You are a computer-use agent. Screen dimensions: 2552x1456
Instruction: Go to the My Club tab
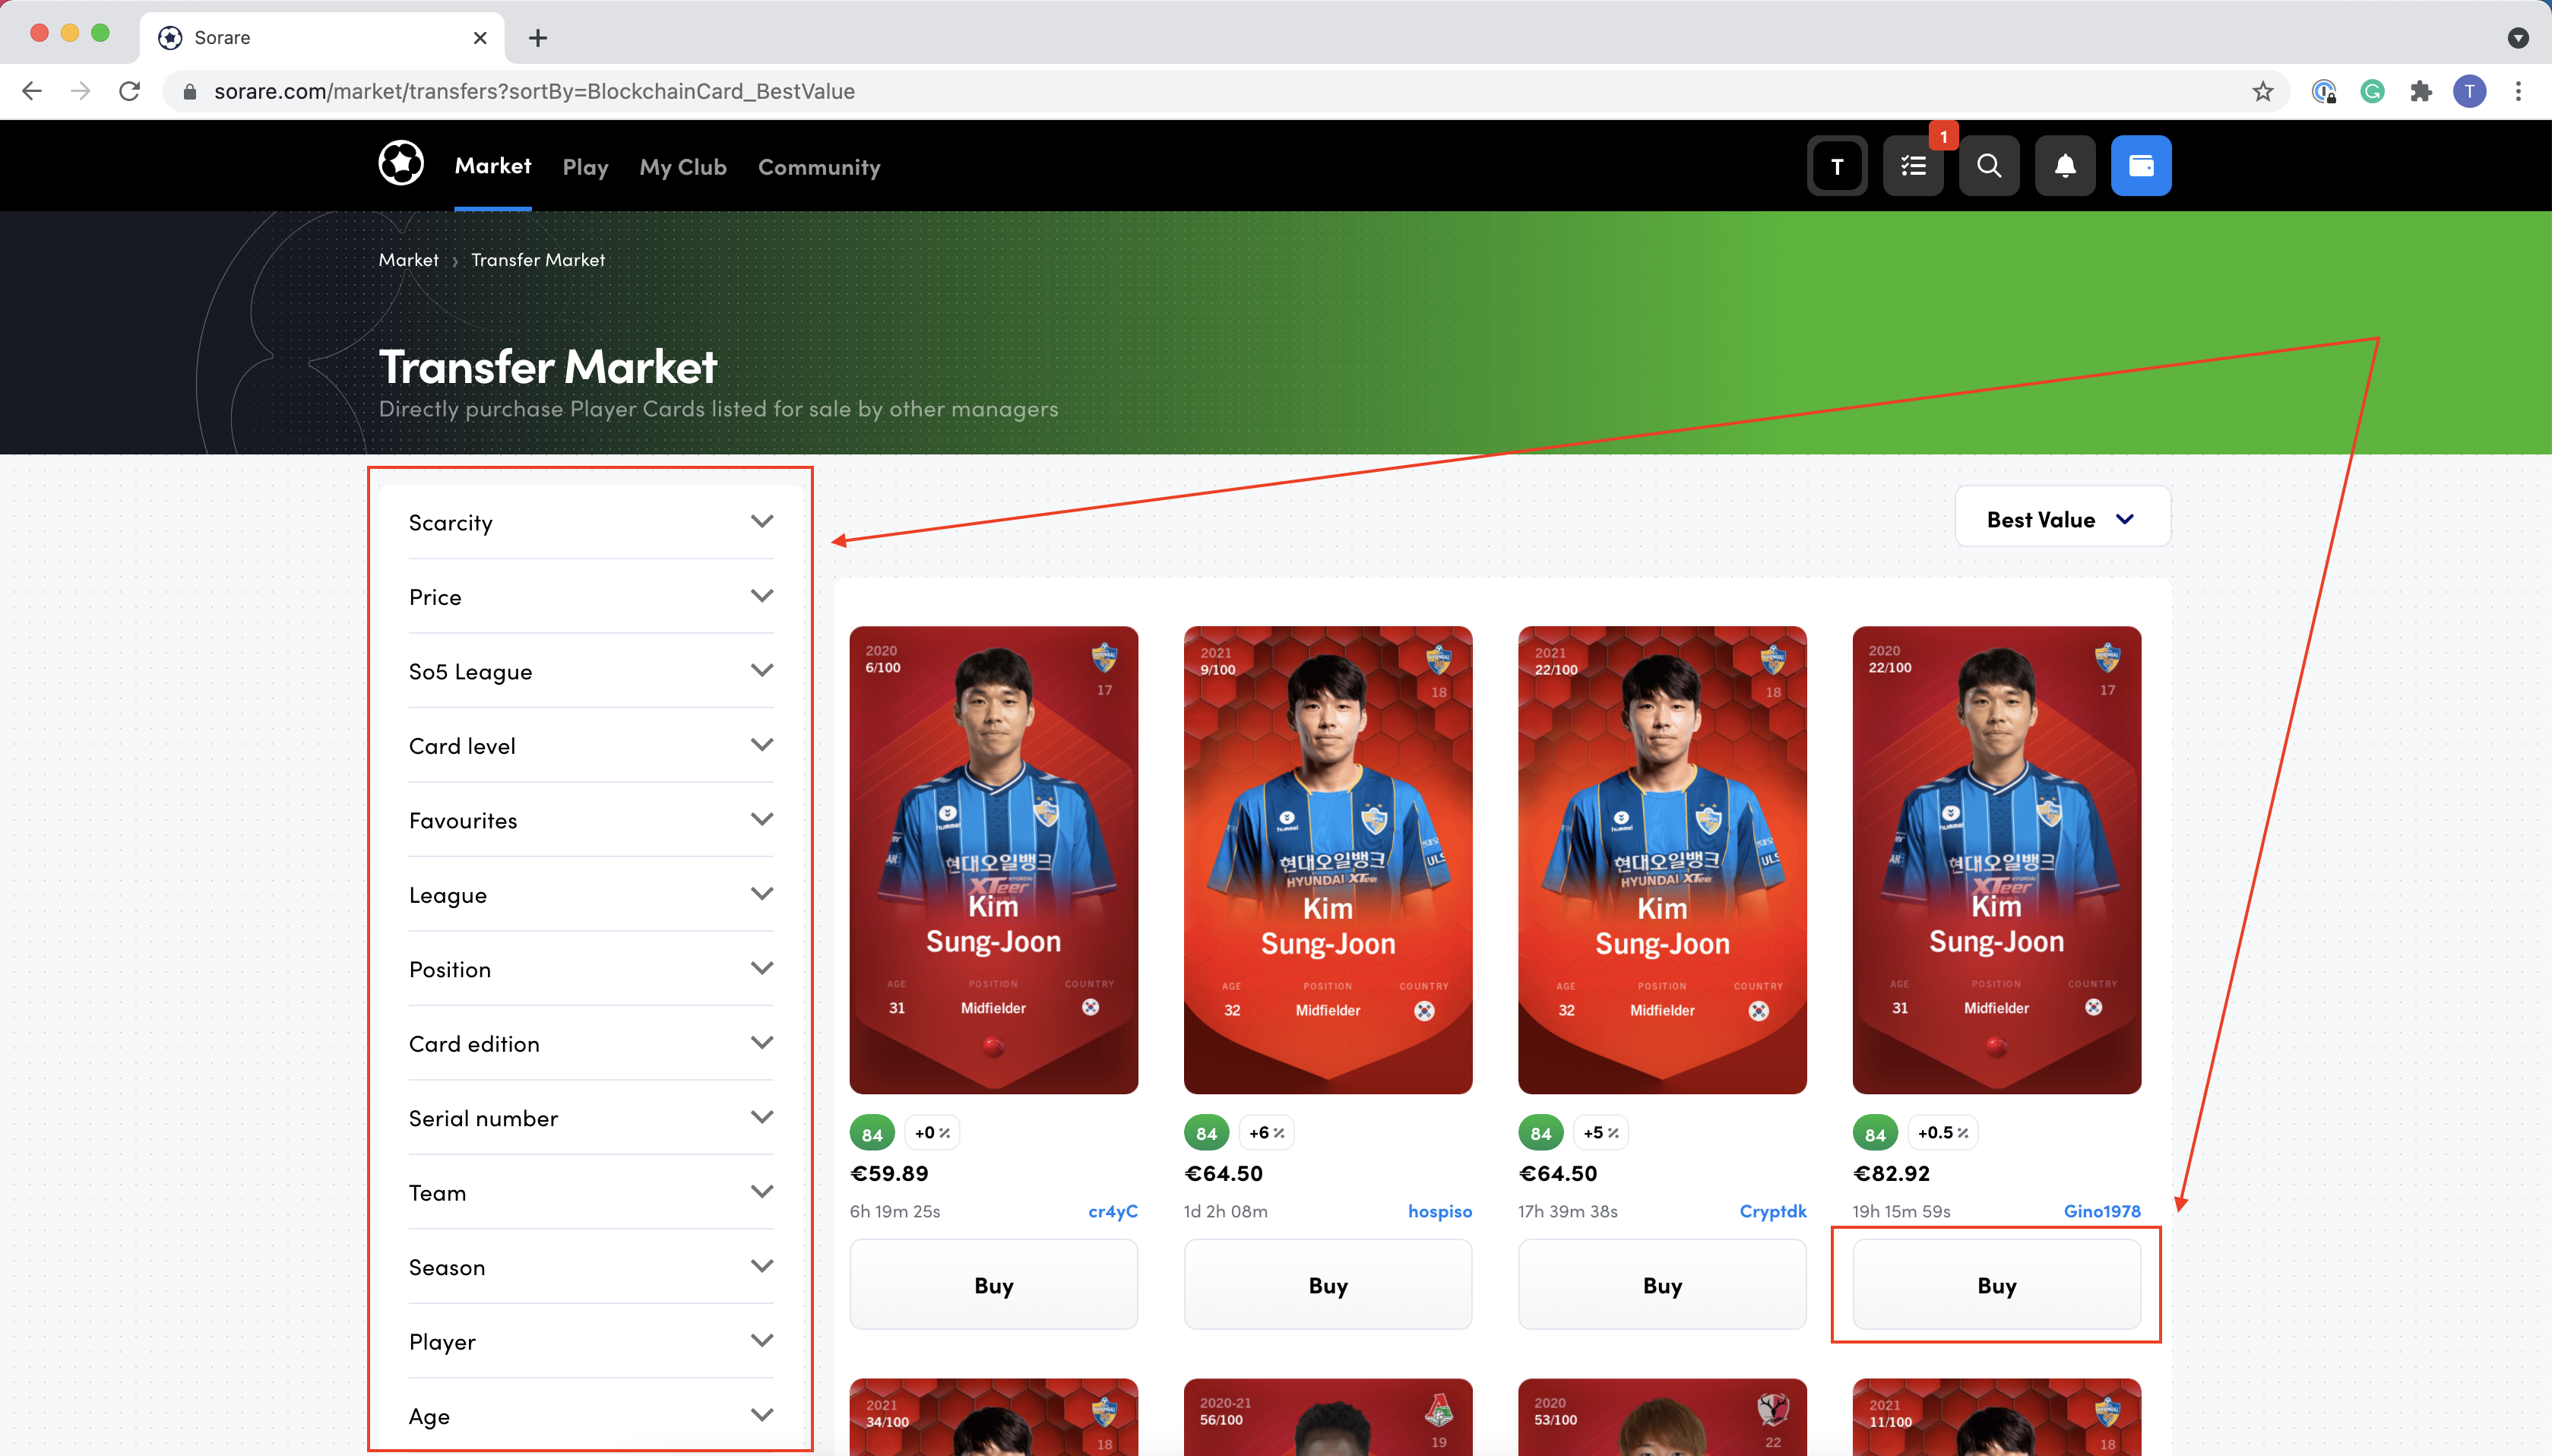[x=683, y=167]
